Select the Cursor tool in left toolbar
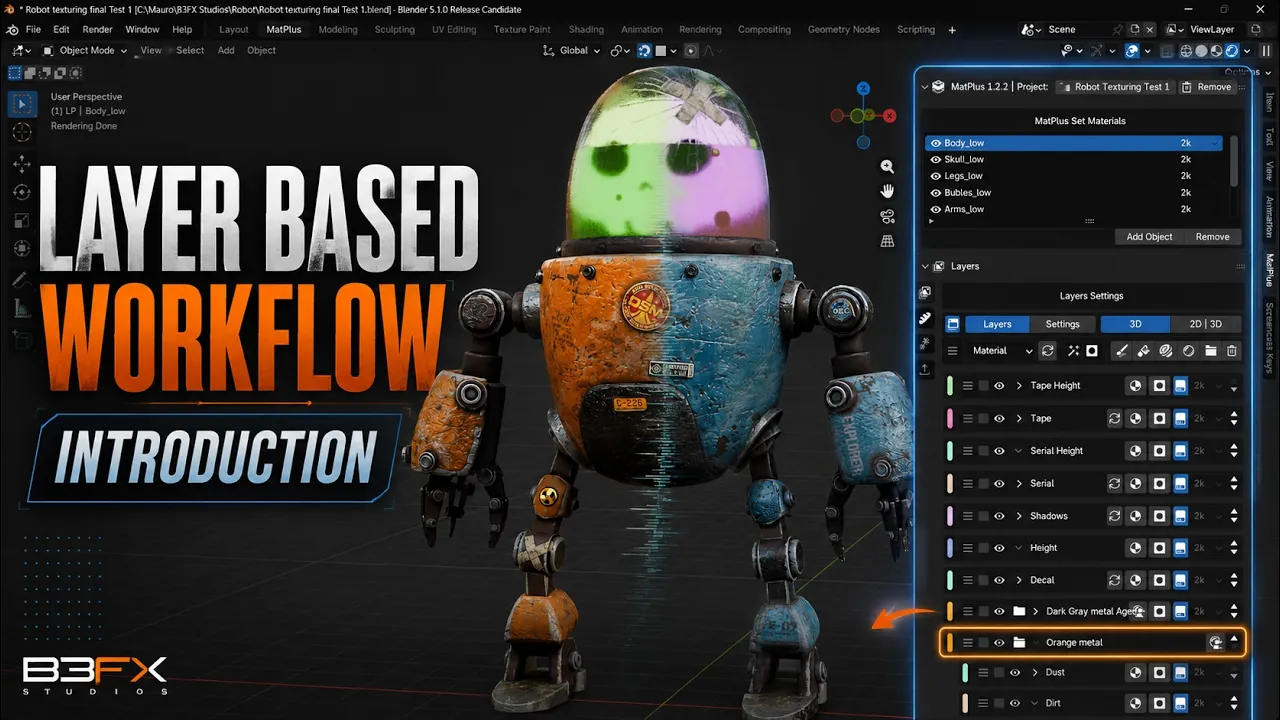 [21, 133]
